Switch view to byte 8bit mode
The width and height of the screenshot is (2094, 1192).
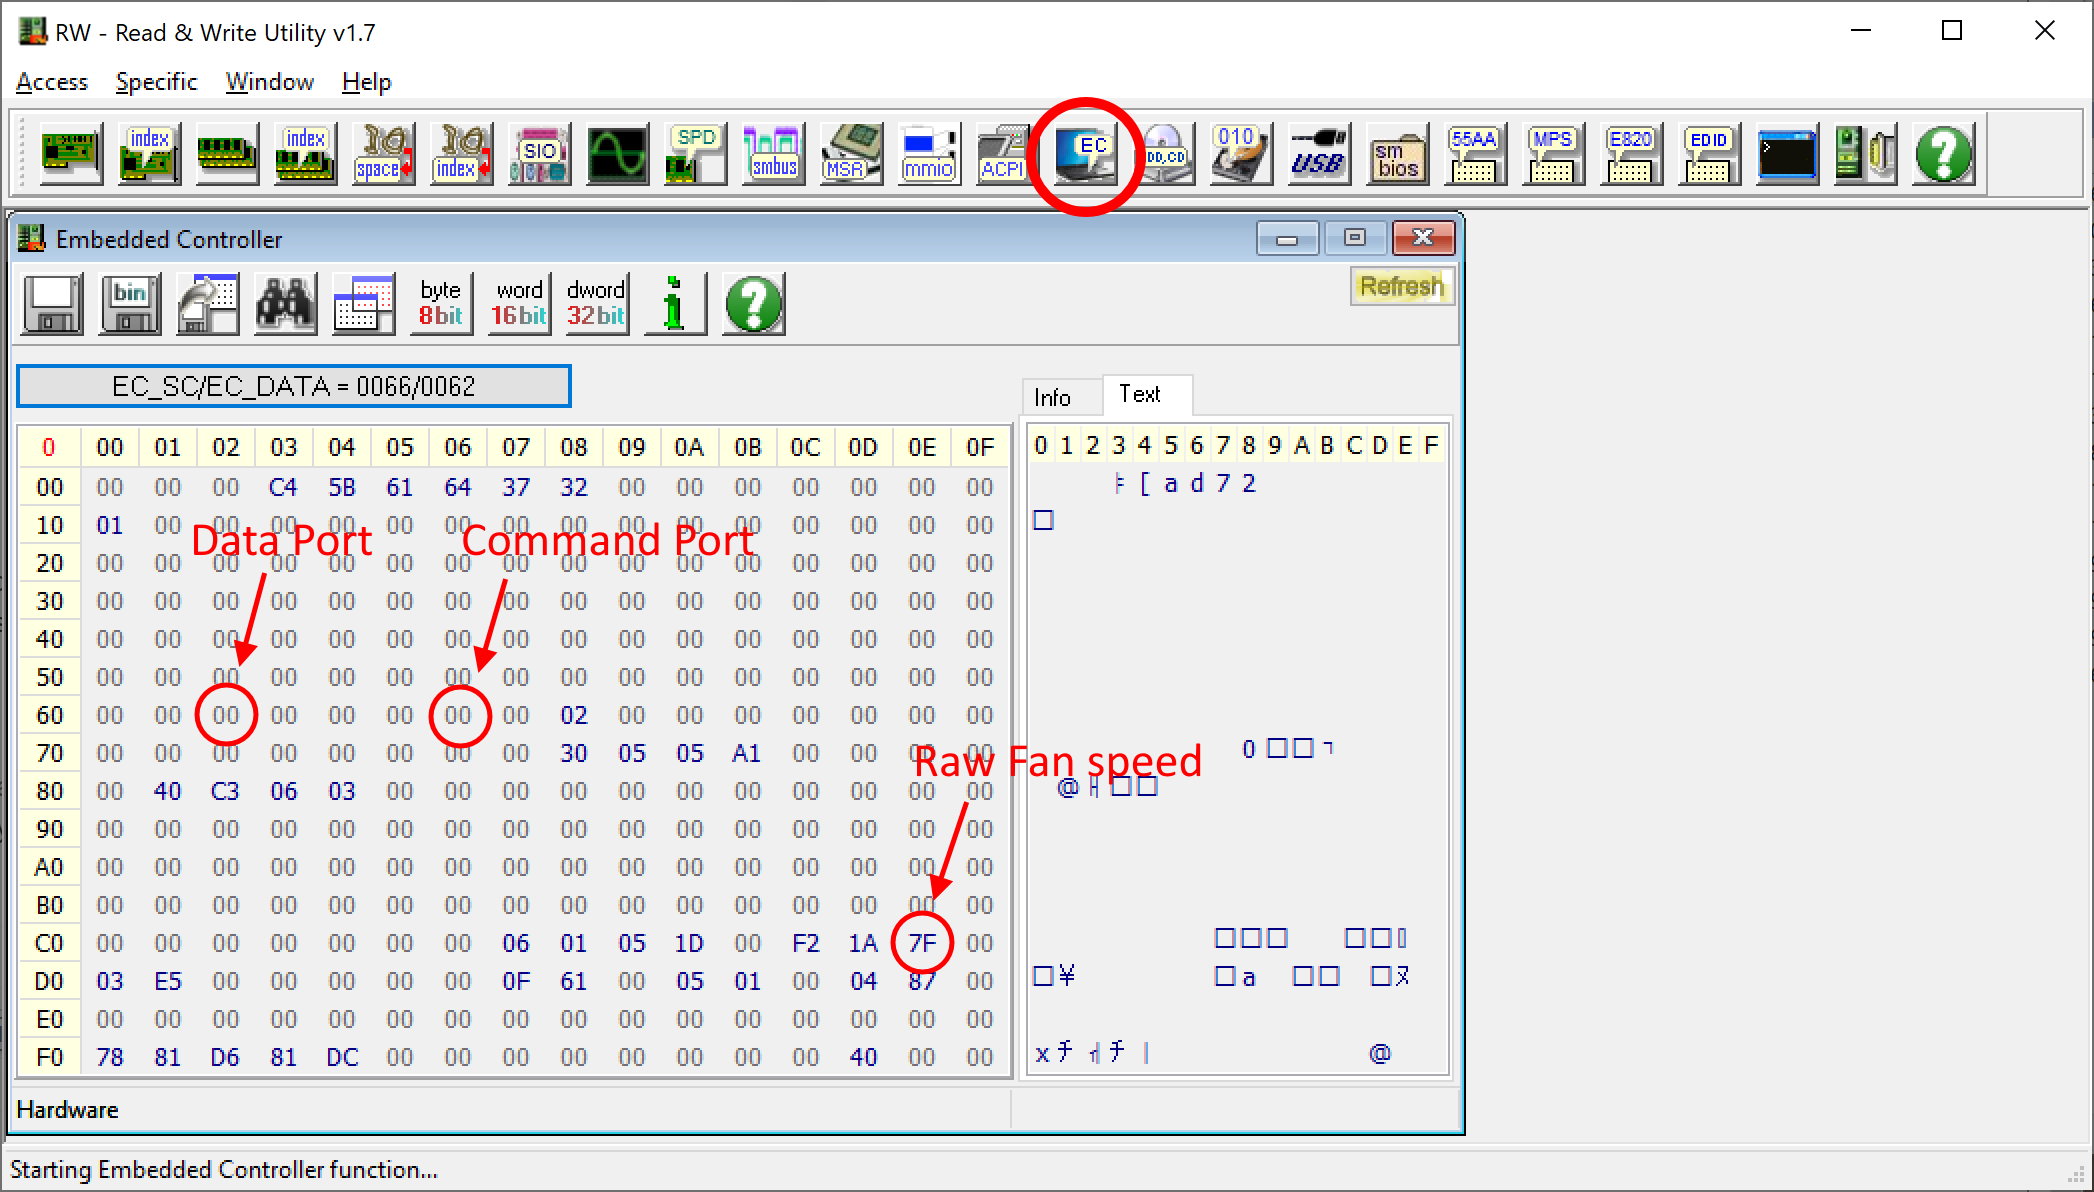441,304
